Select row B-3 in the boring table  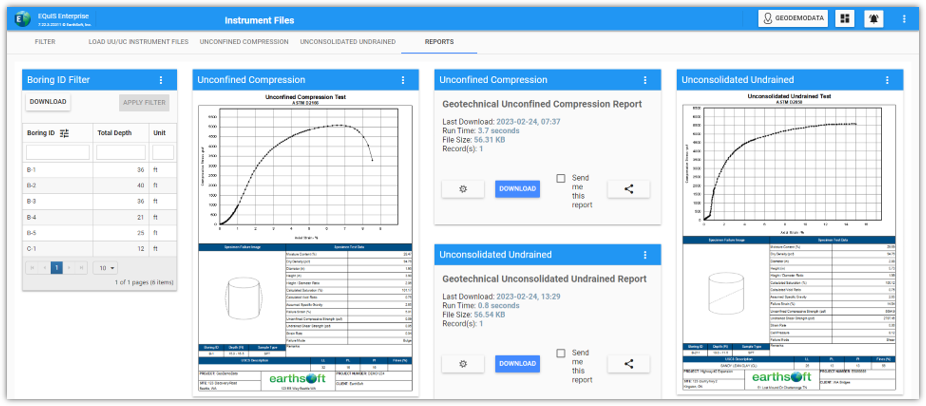(x=99, y=202)
